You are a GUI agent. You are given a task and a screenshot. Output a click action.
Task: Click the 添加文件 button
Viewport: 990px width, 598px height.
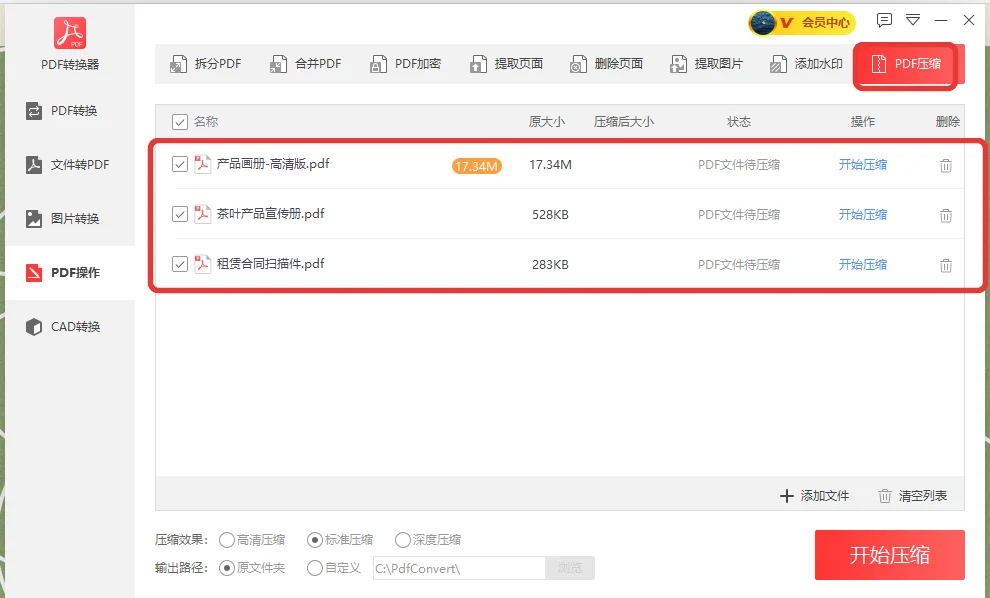[x=814, y=496]
